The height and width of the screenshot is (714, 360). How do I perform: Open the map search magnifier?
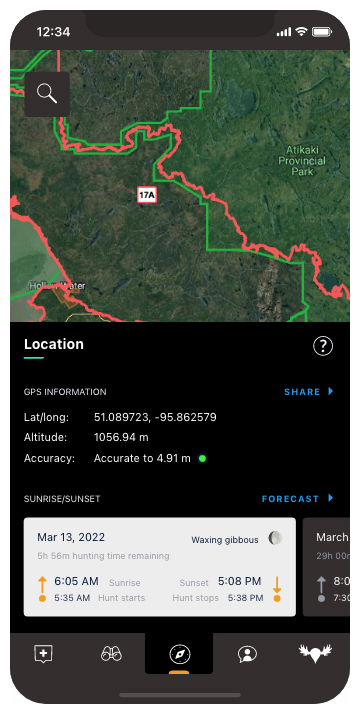click(47, 94)
